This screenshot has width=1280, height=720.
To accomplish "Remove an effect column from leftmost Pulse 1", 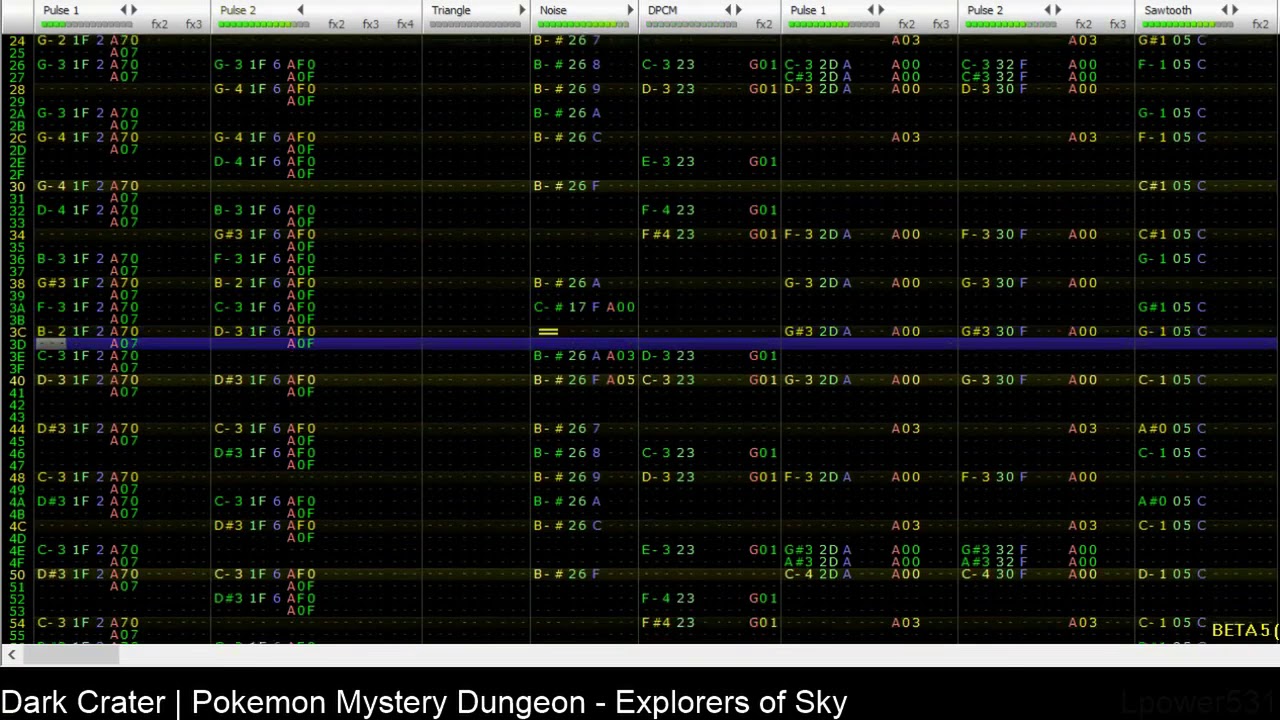I will click(124, 10).
